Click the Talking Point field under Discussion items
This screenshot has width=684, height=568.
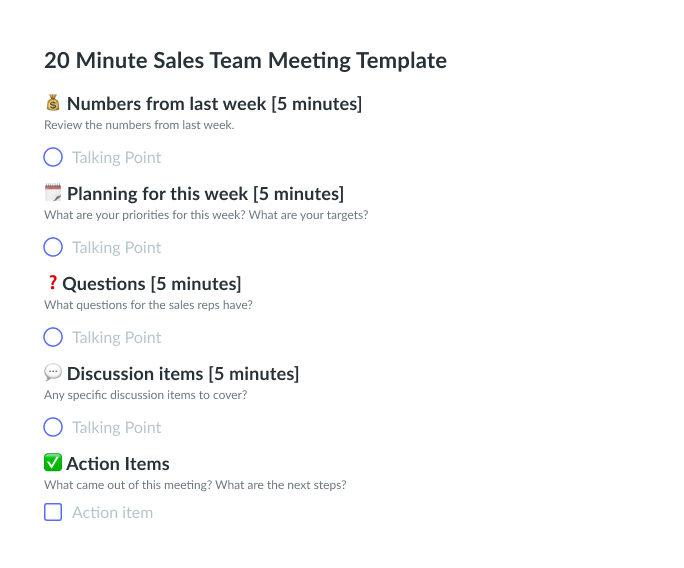coord(116,427)
